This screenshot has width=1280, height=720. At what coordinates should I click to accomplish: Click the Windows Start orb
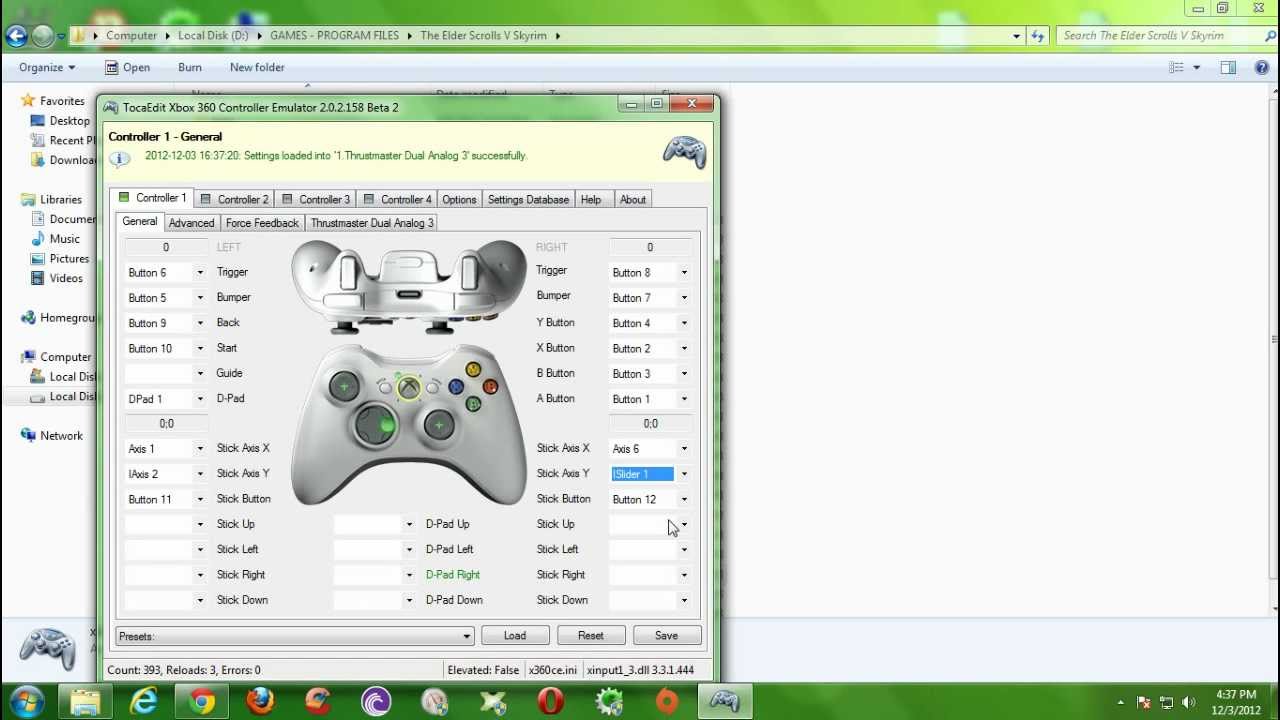tap(27, 701)
